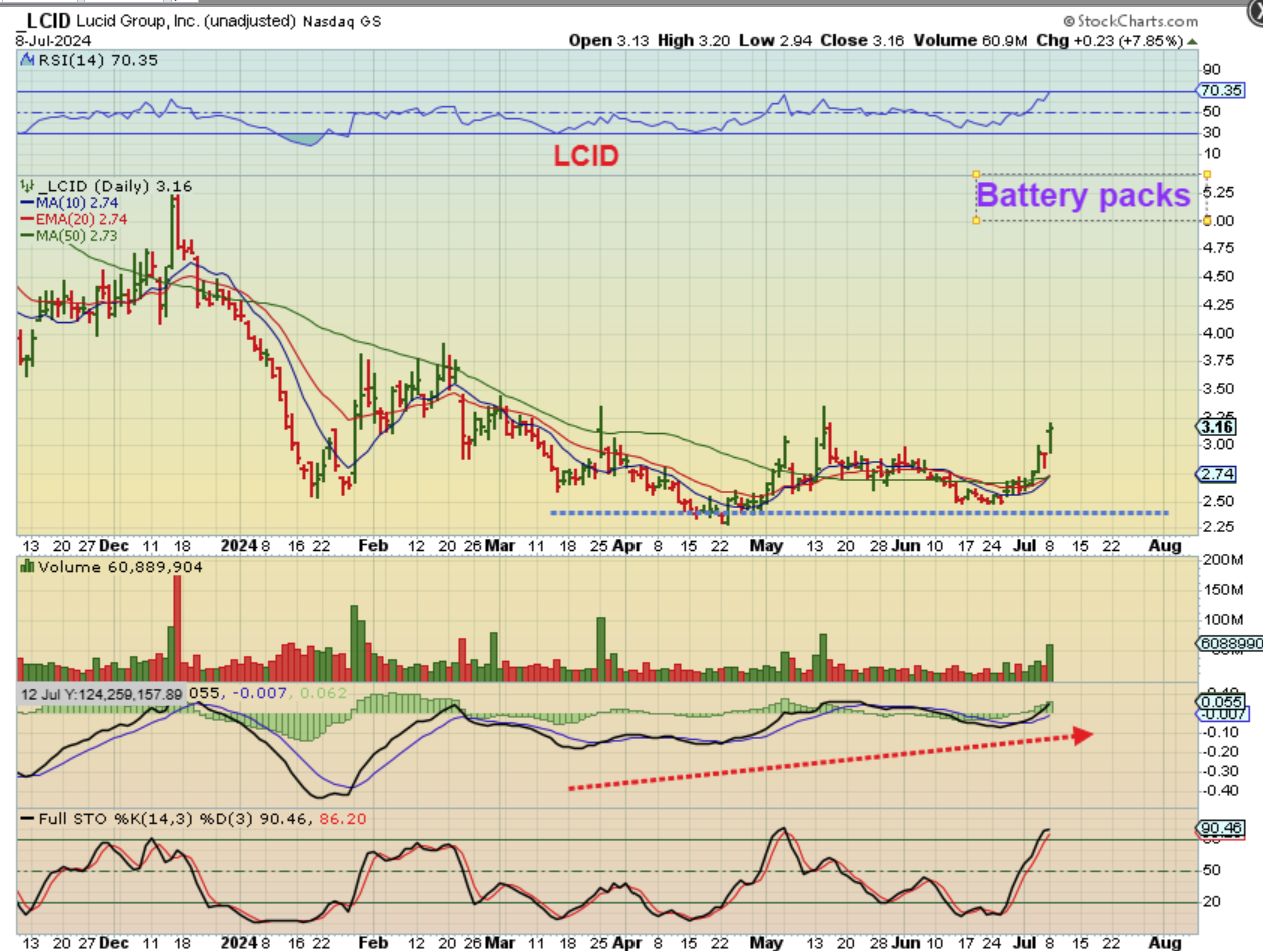Click the _LCID ticker symbol in chart title
This screenshot has height=951, width=1263.
pyautogui.click(x=45, y=21)
